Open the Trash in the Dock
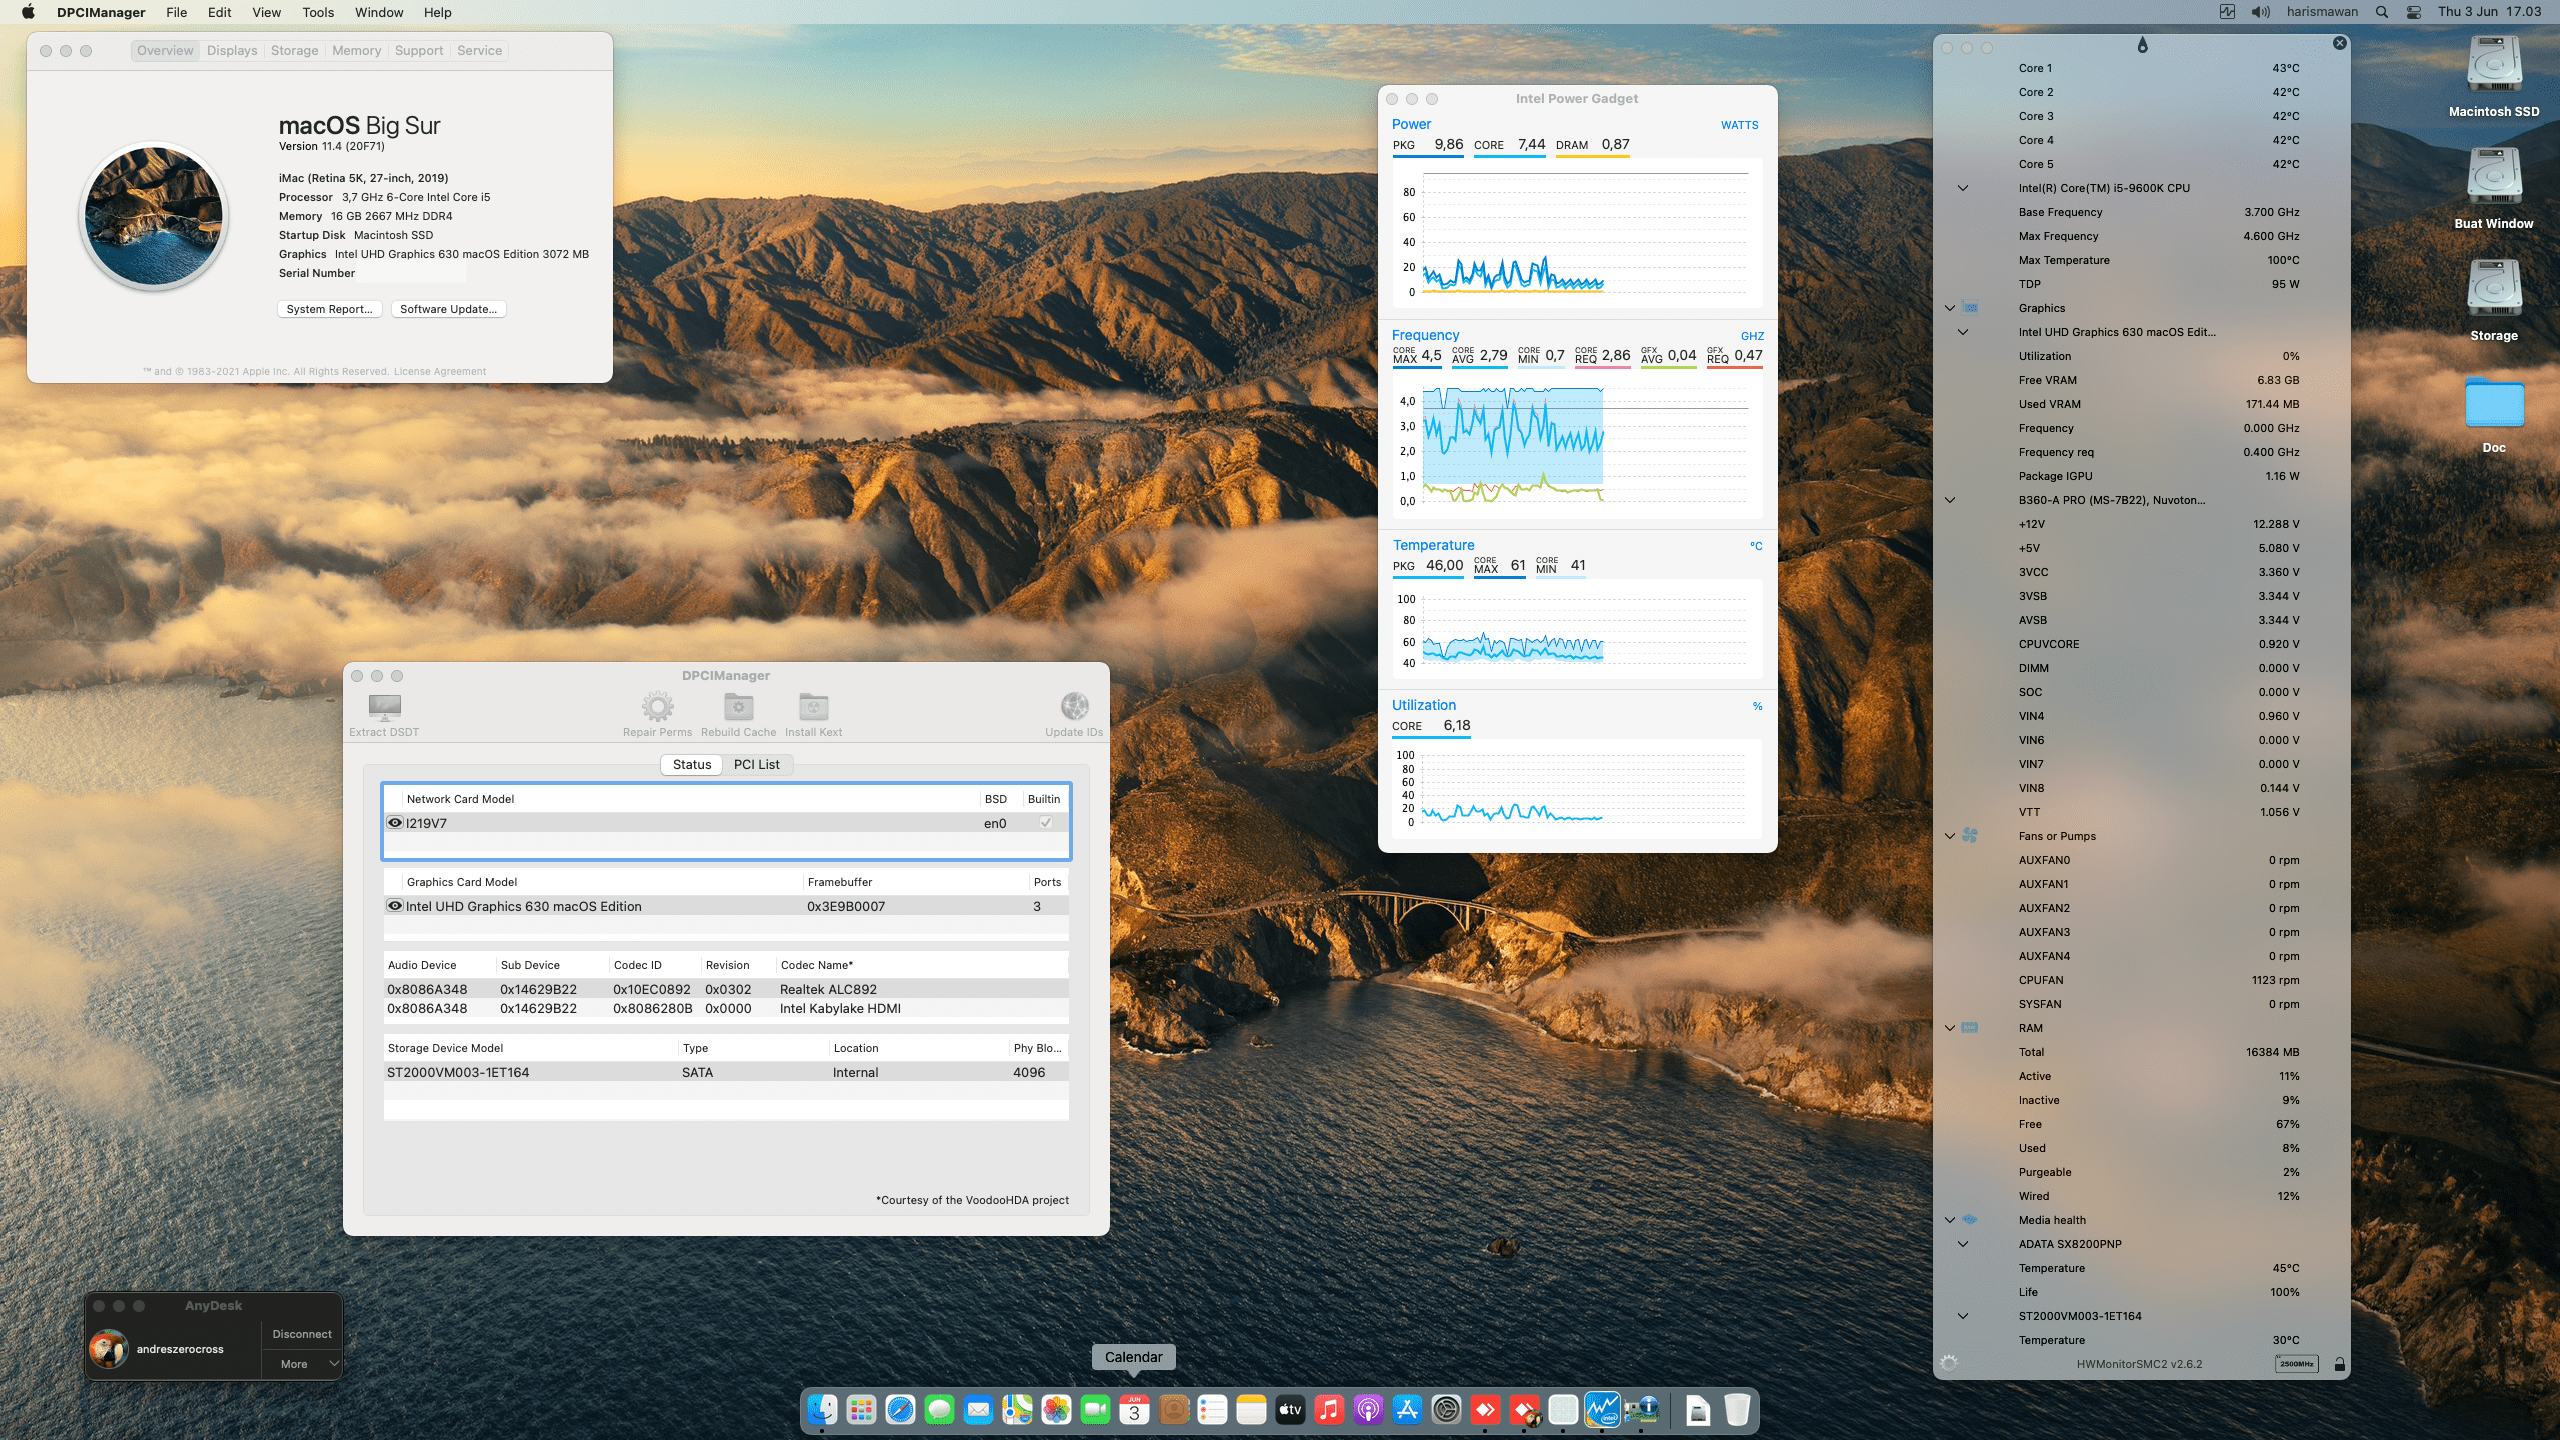 pos(1737,1410)
